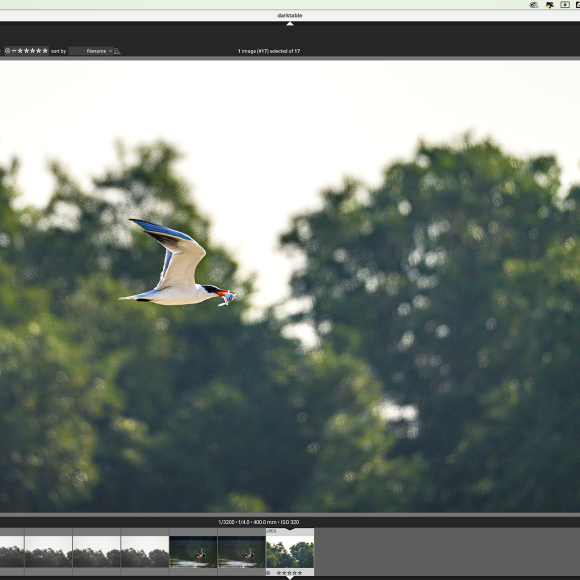Click the reject rating filter icon

pyautogui.click(x=7, y=51)
